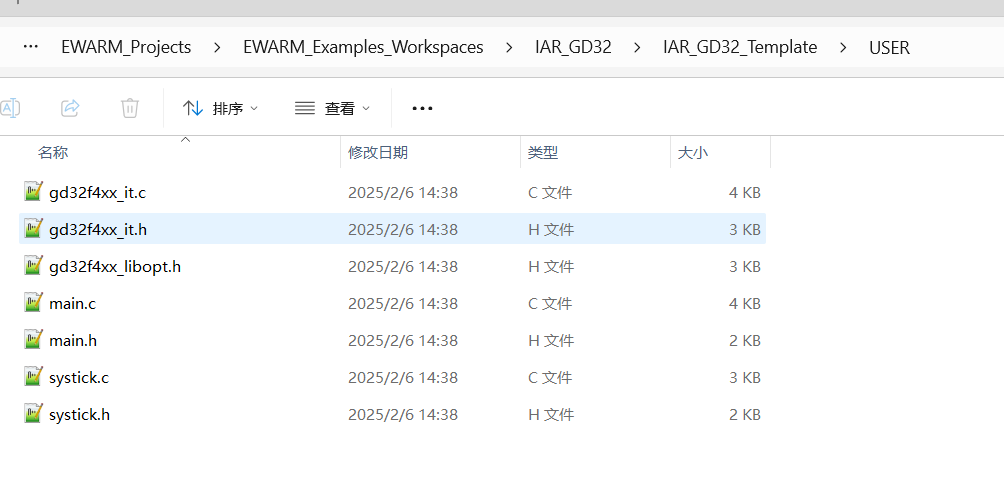This screenshot has height=479, width=1004.
Task: Sort by 大小 column header
Action: pyautogui.click(x=693, y=152)
